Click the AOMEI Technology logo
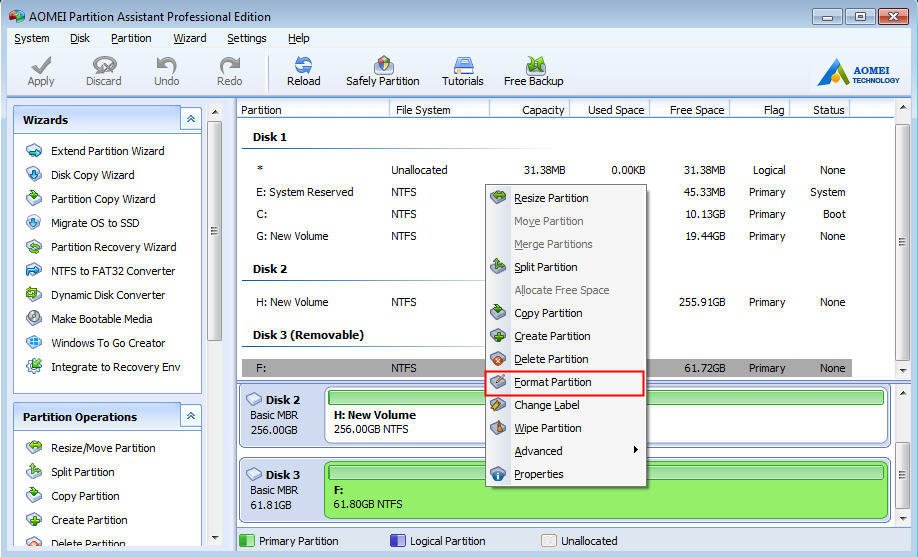Image resolution: width=918 pixels, height=557 pixels. [x=859, y=72]
